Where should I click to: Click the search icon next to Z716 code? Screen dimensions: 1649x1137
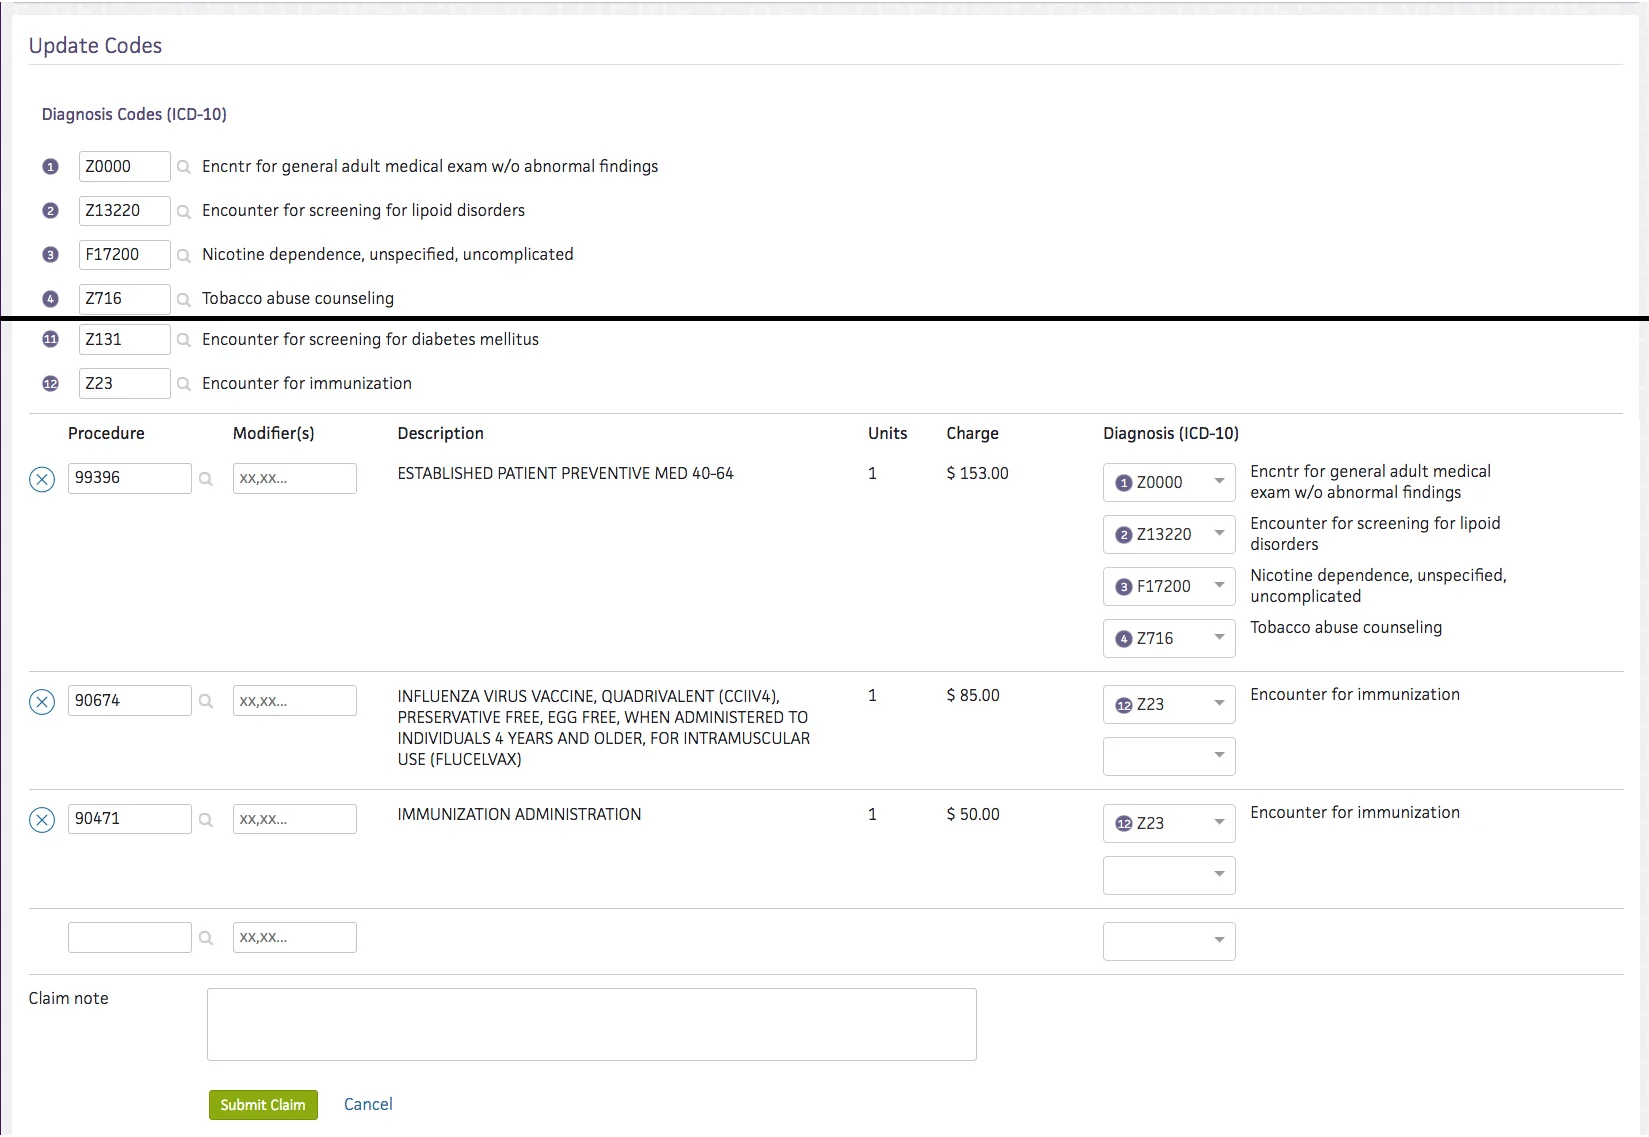click(184, 299)
